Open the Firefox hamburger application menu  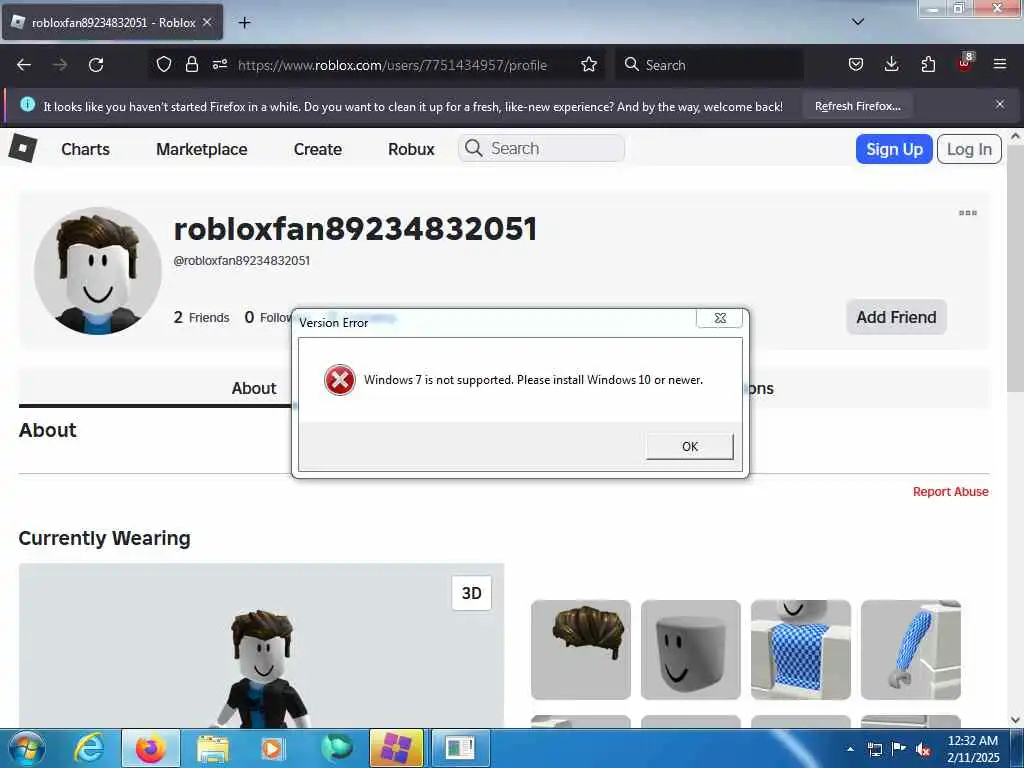(x=1000, y=64)
